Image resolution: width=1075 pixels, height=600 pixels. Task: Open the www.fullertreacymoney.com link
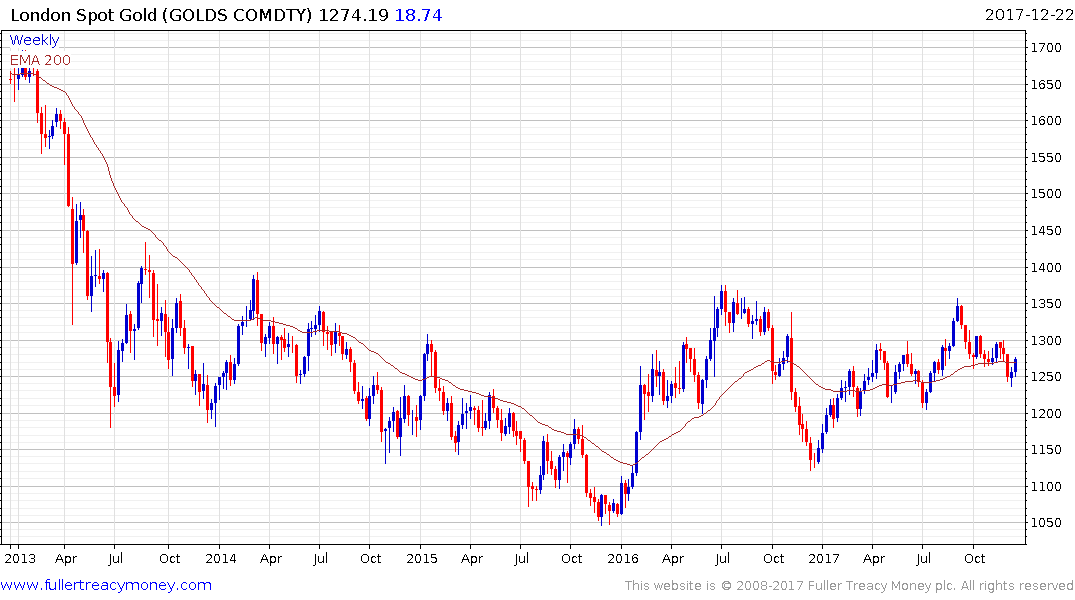[x=107, y=585]
